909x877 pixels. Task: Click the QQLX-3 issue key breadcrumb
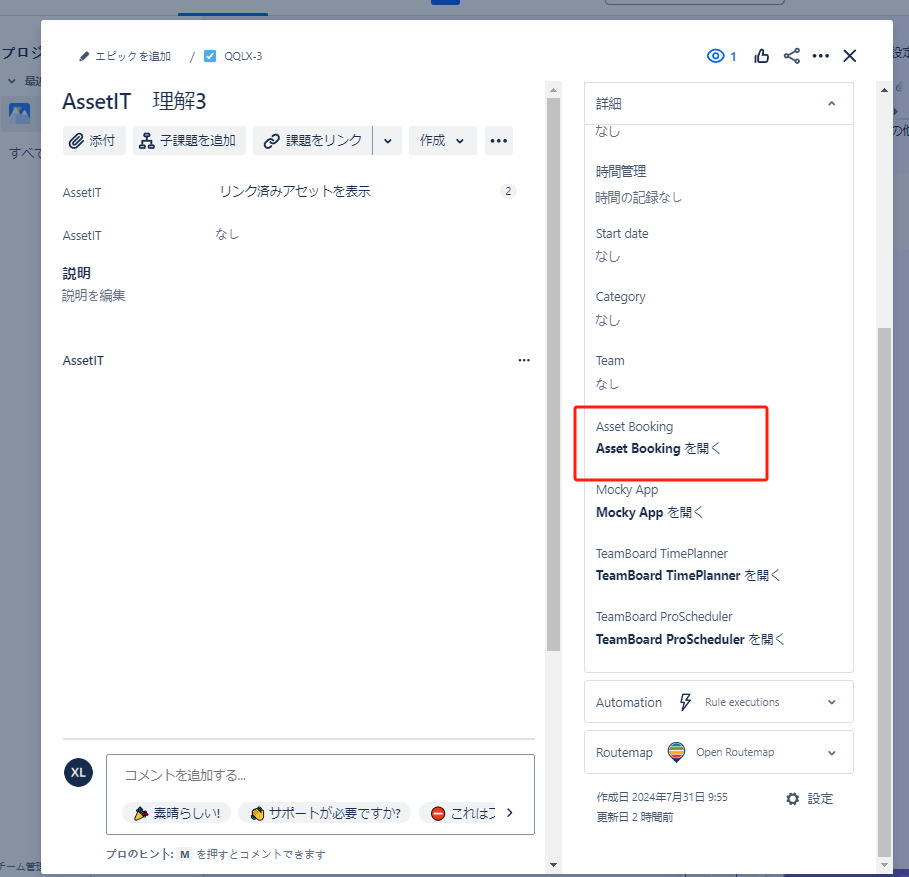point(242,57)
